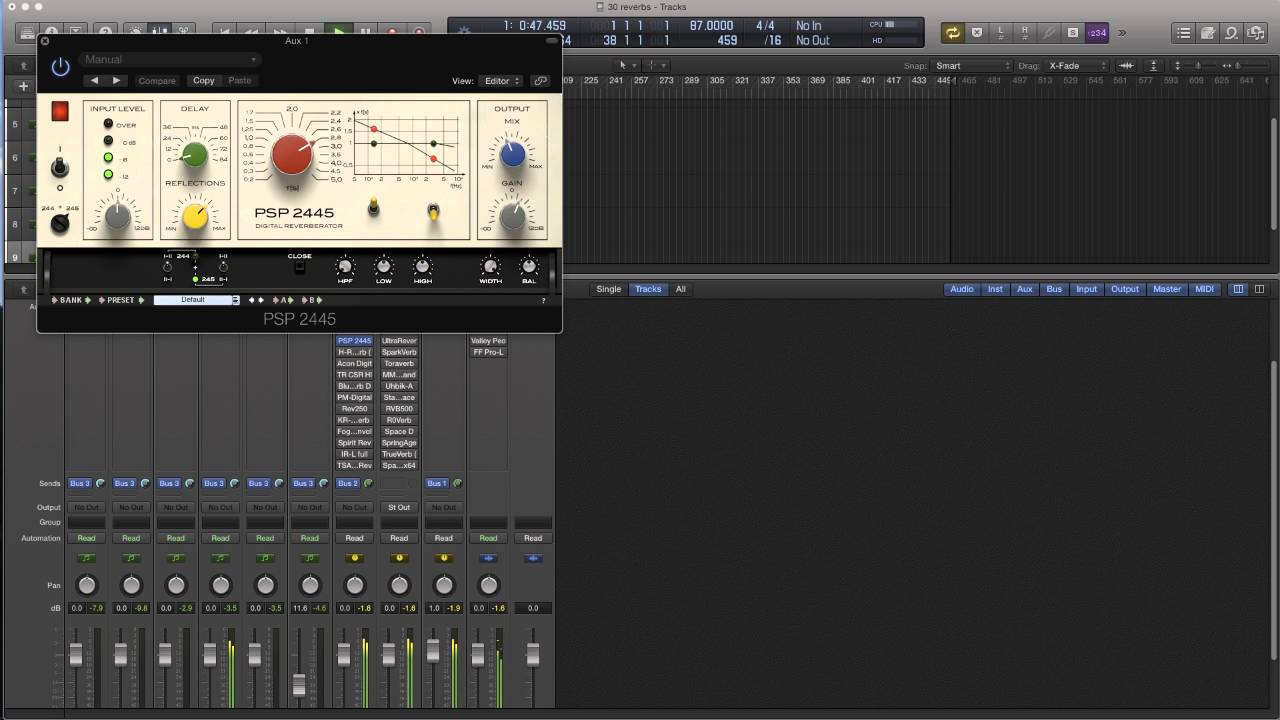The height and width of the screenshot is (720, 1280).
Task: Flip the toggle switch on the PSP 2445 left panel
Action: pos(60,167)
